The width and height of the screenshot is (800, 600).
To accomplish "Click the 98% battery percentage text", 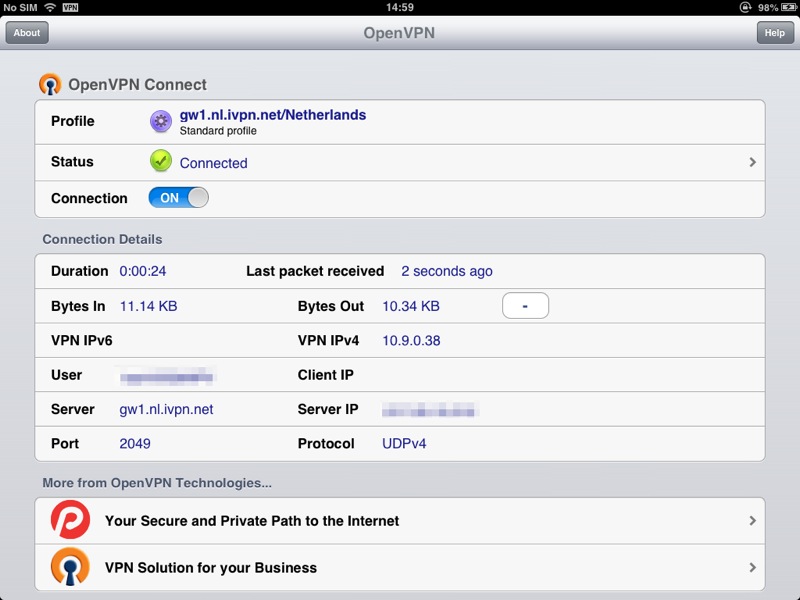I will (768, 7).
